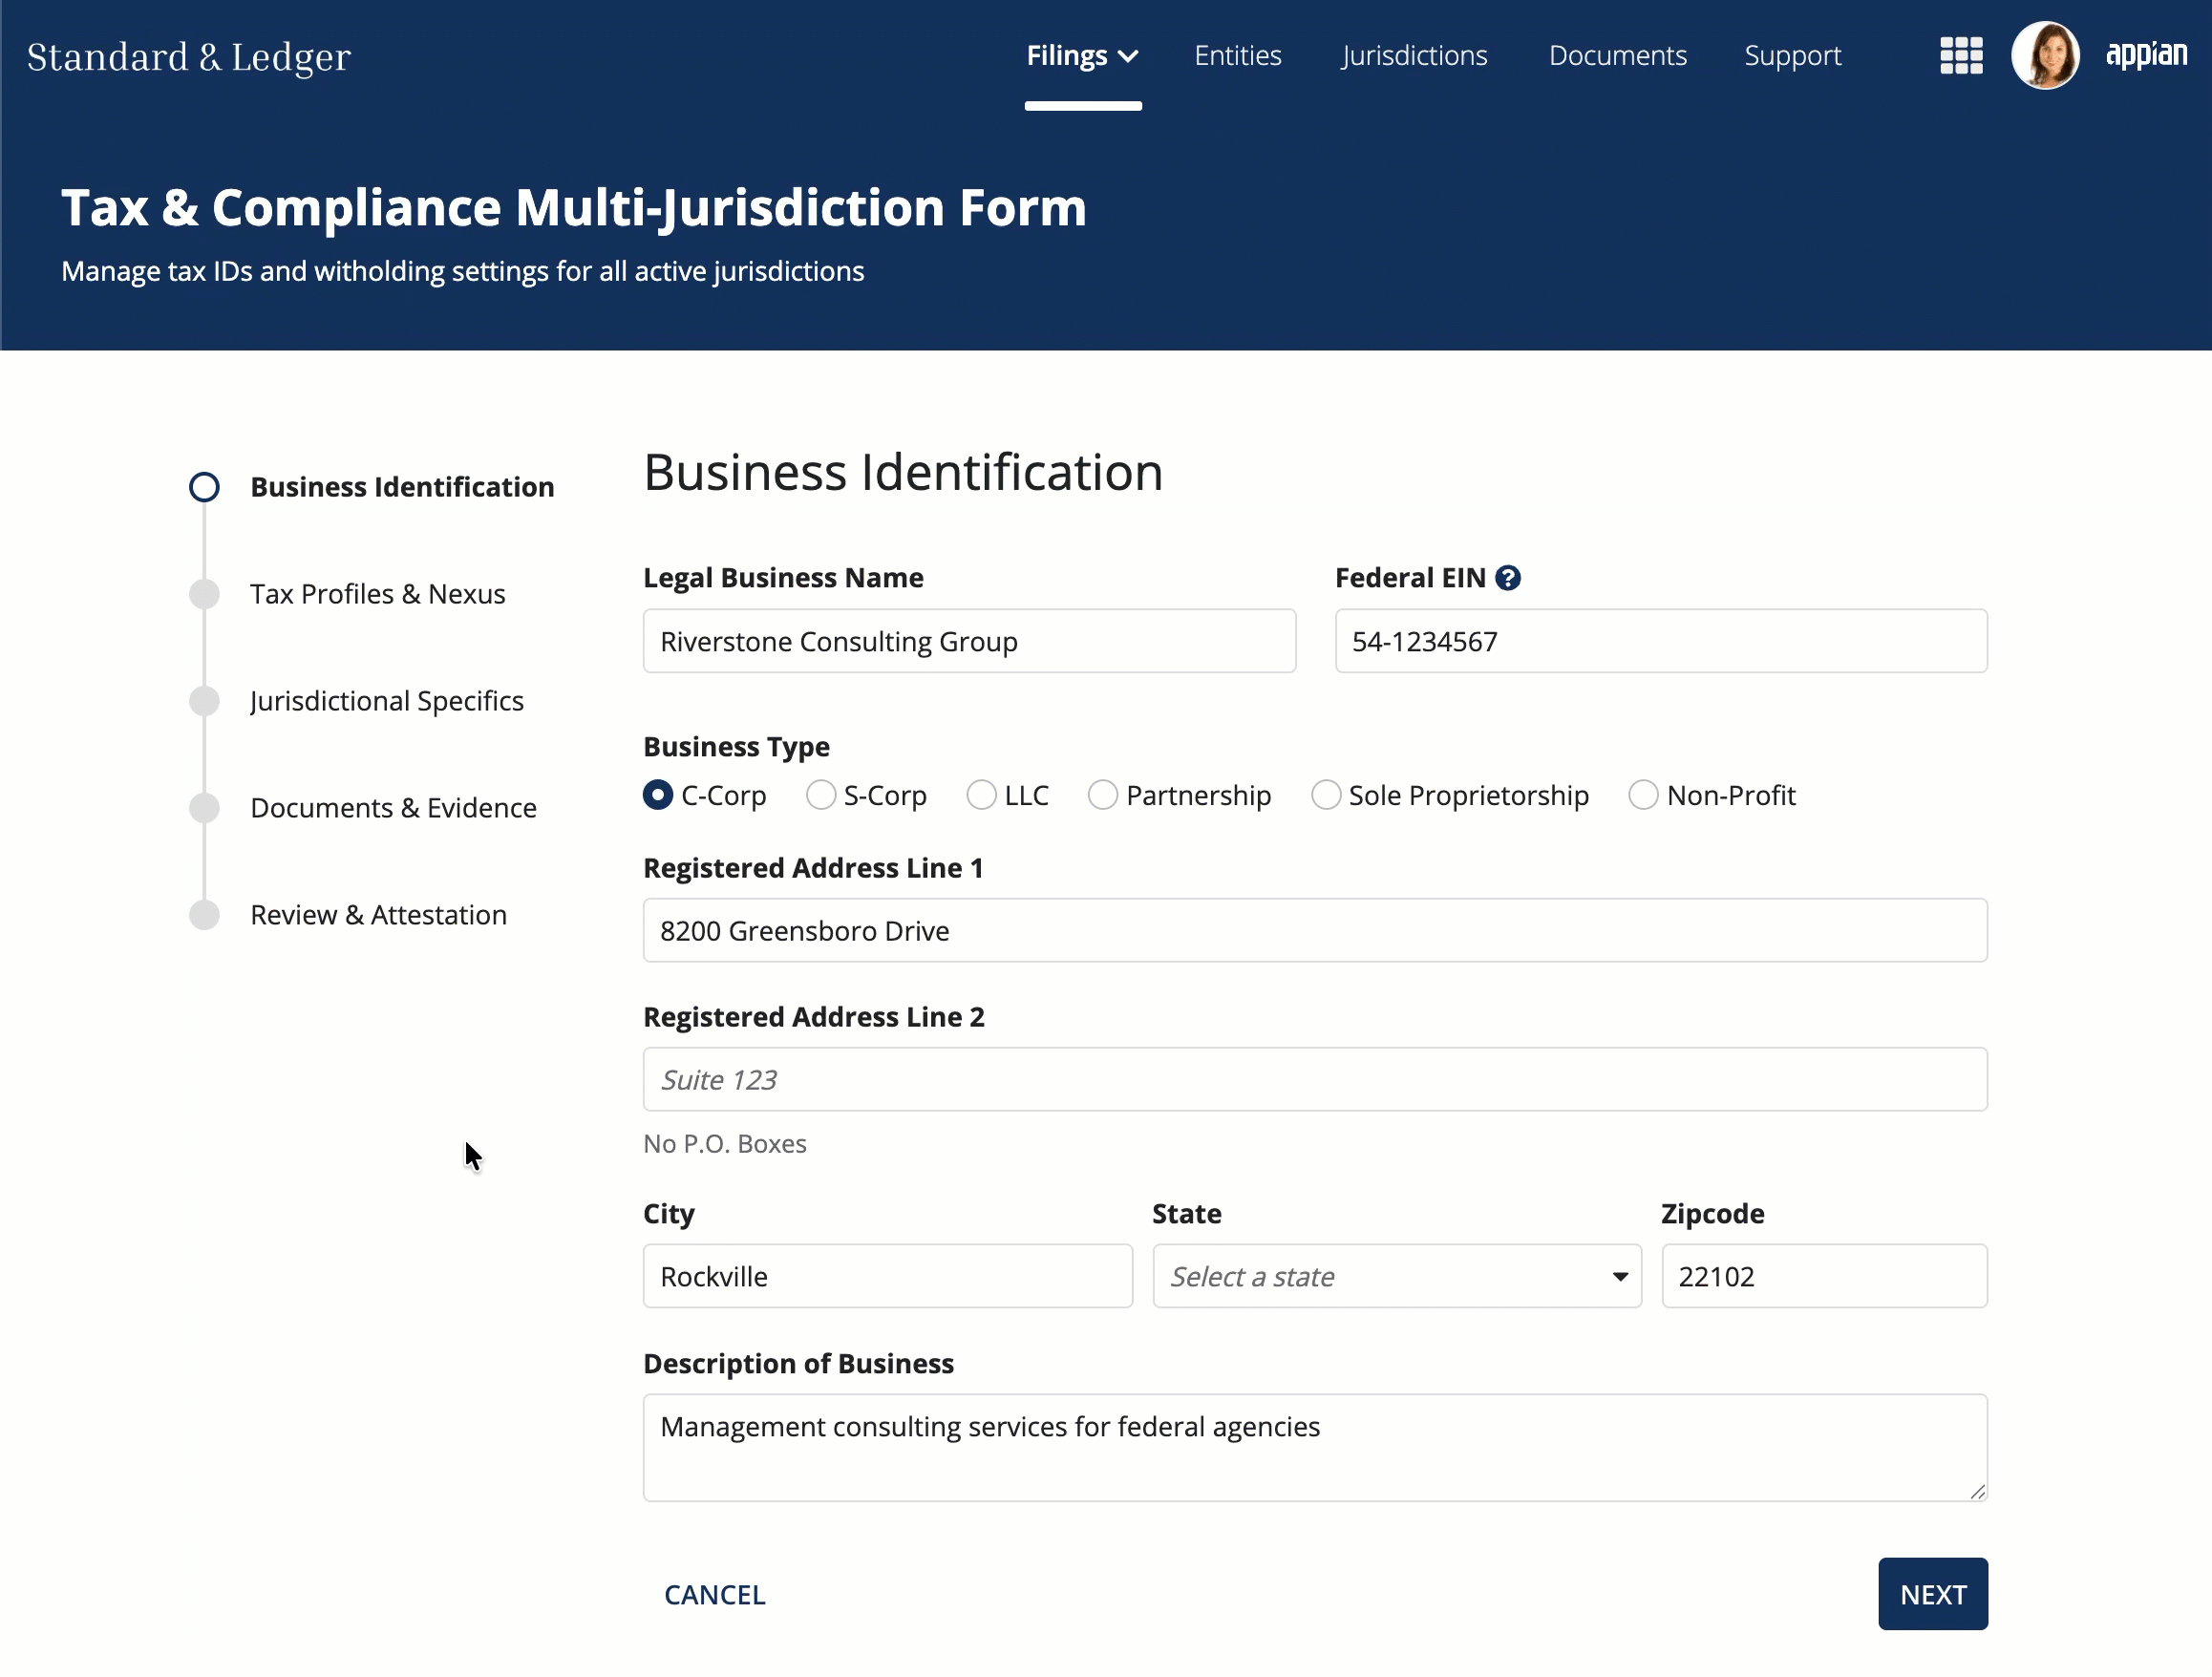Open the Review & Attestation step
This screenshot has width=2212, height=1677.
pos(348,915)
